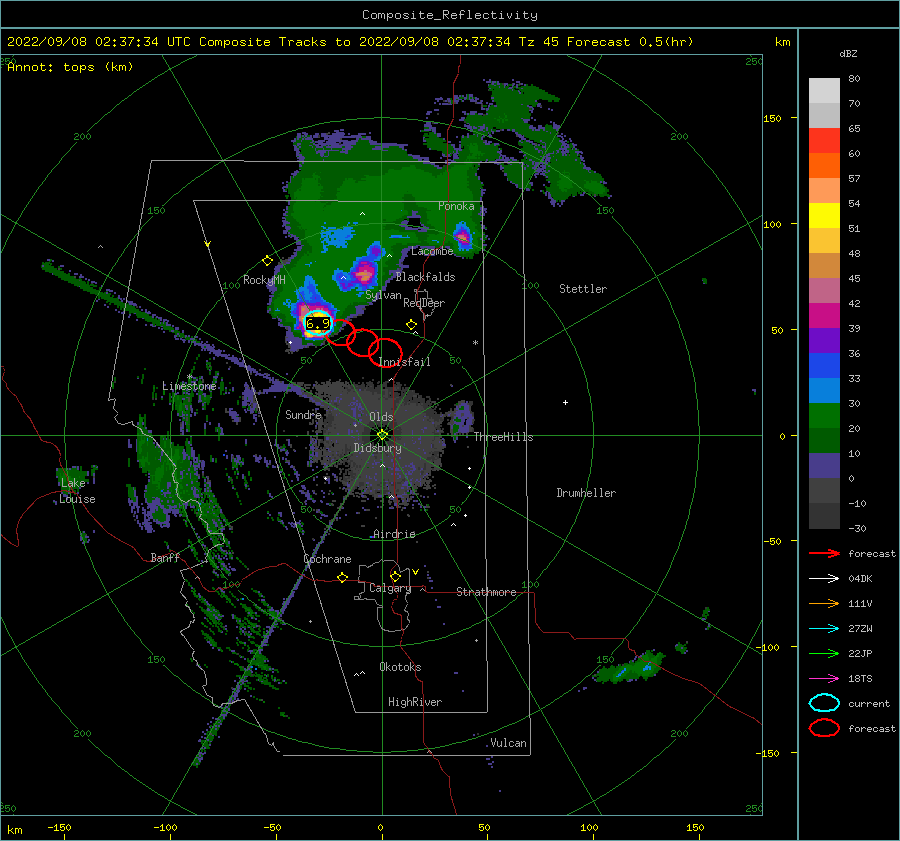Pick the green swatch between 30 and 20 dBZ

[824, 416]
